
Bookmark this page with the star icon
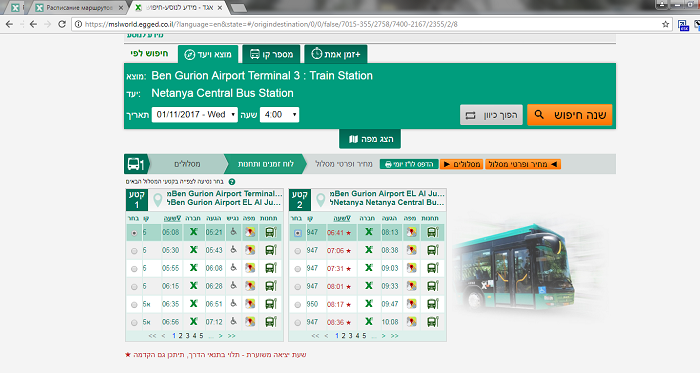click(665, 24)
